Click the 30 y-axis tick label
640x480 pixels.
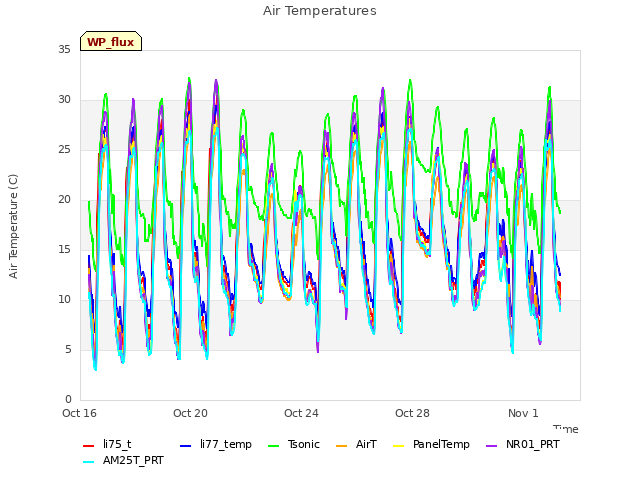point(64,100)
